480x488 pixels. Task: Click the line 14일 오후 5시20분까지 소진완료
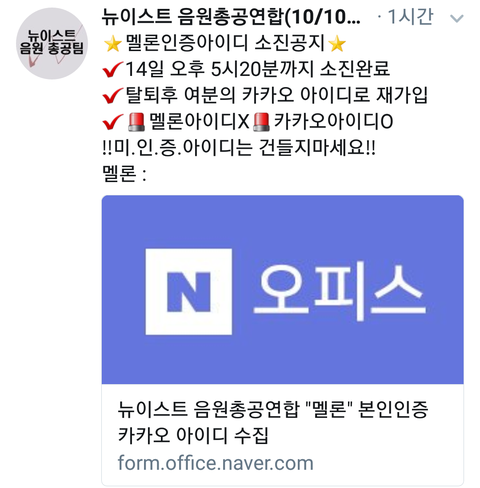[x=257, y=69]
